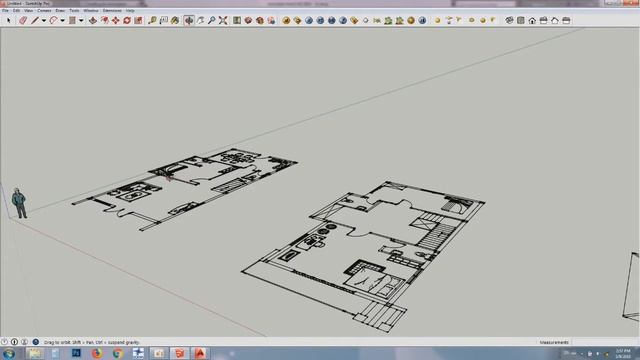Viewport: 640px width, 360px height.
Task: Open the Edit menu
Action: [16, 11]
